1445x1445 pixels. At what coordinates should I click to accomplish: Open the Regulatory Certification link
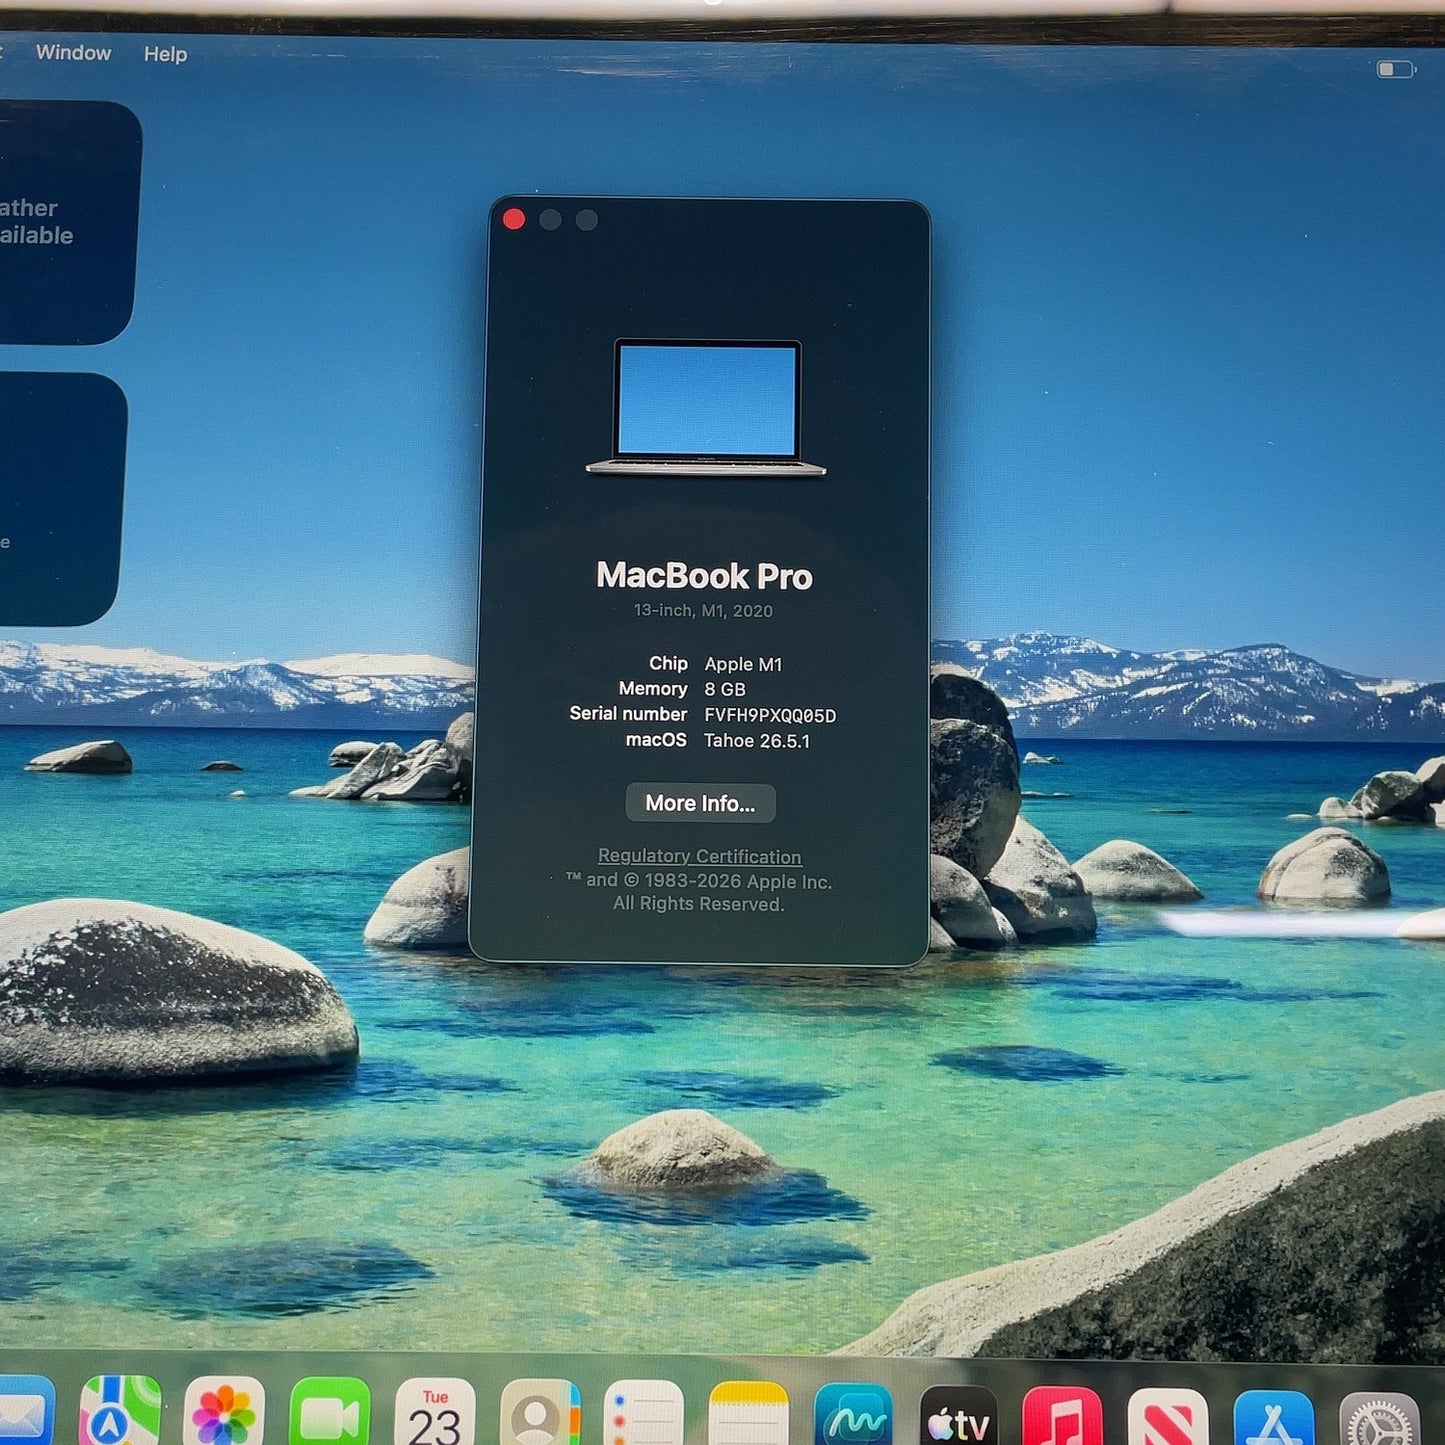tap(700, 856)
